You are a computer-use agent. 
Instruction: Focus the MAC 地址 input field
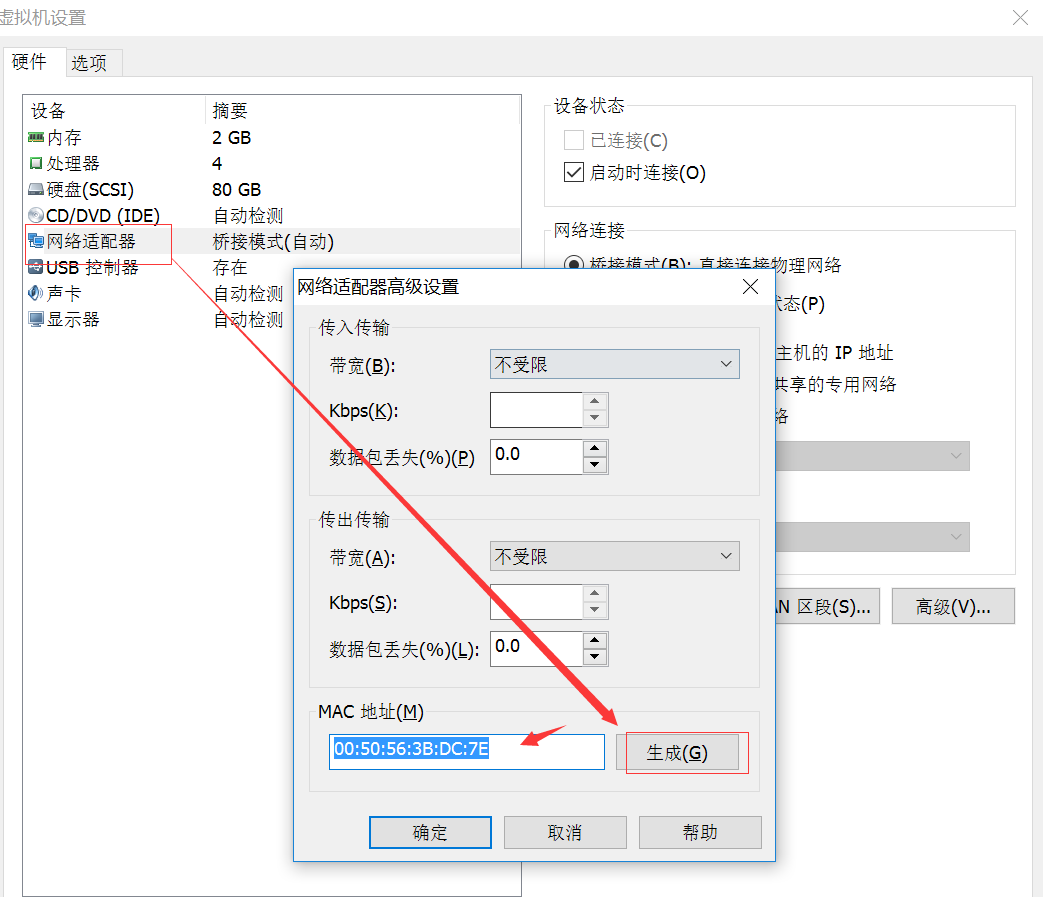click(x=467, y=752)
